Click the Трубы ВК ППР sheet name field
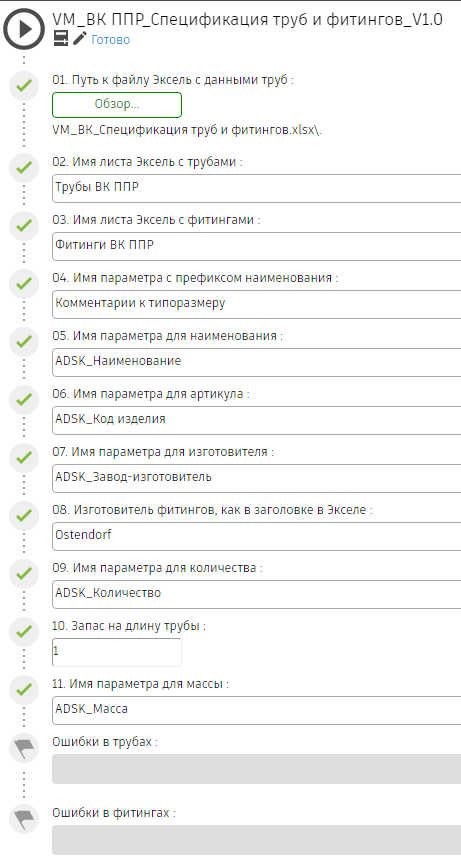Image resolution: width=461 pixels, height=867 pixels. tap(256, 189)
